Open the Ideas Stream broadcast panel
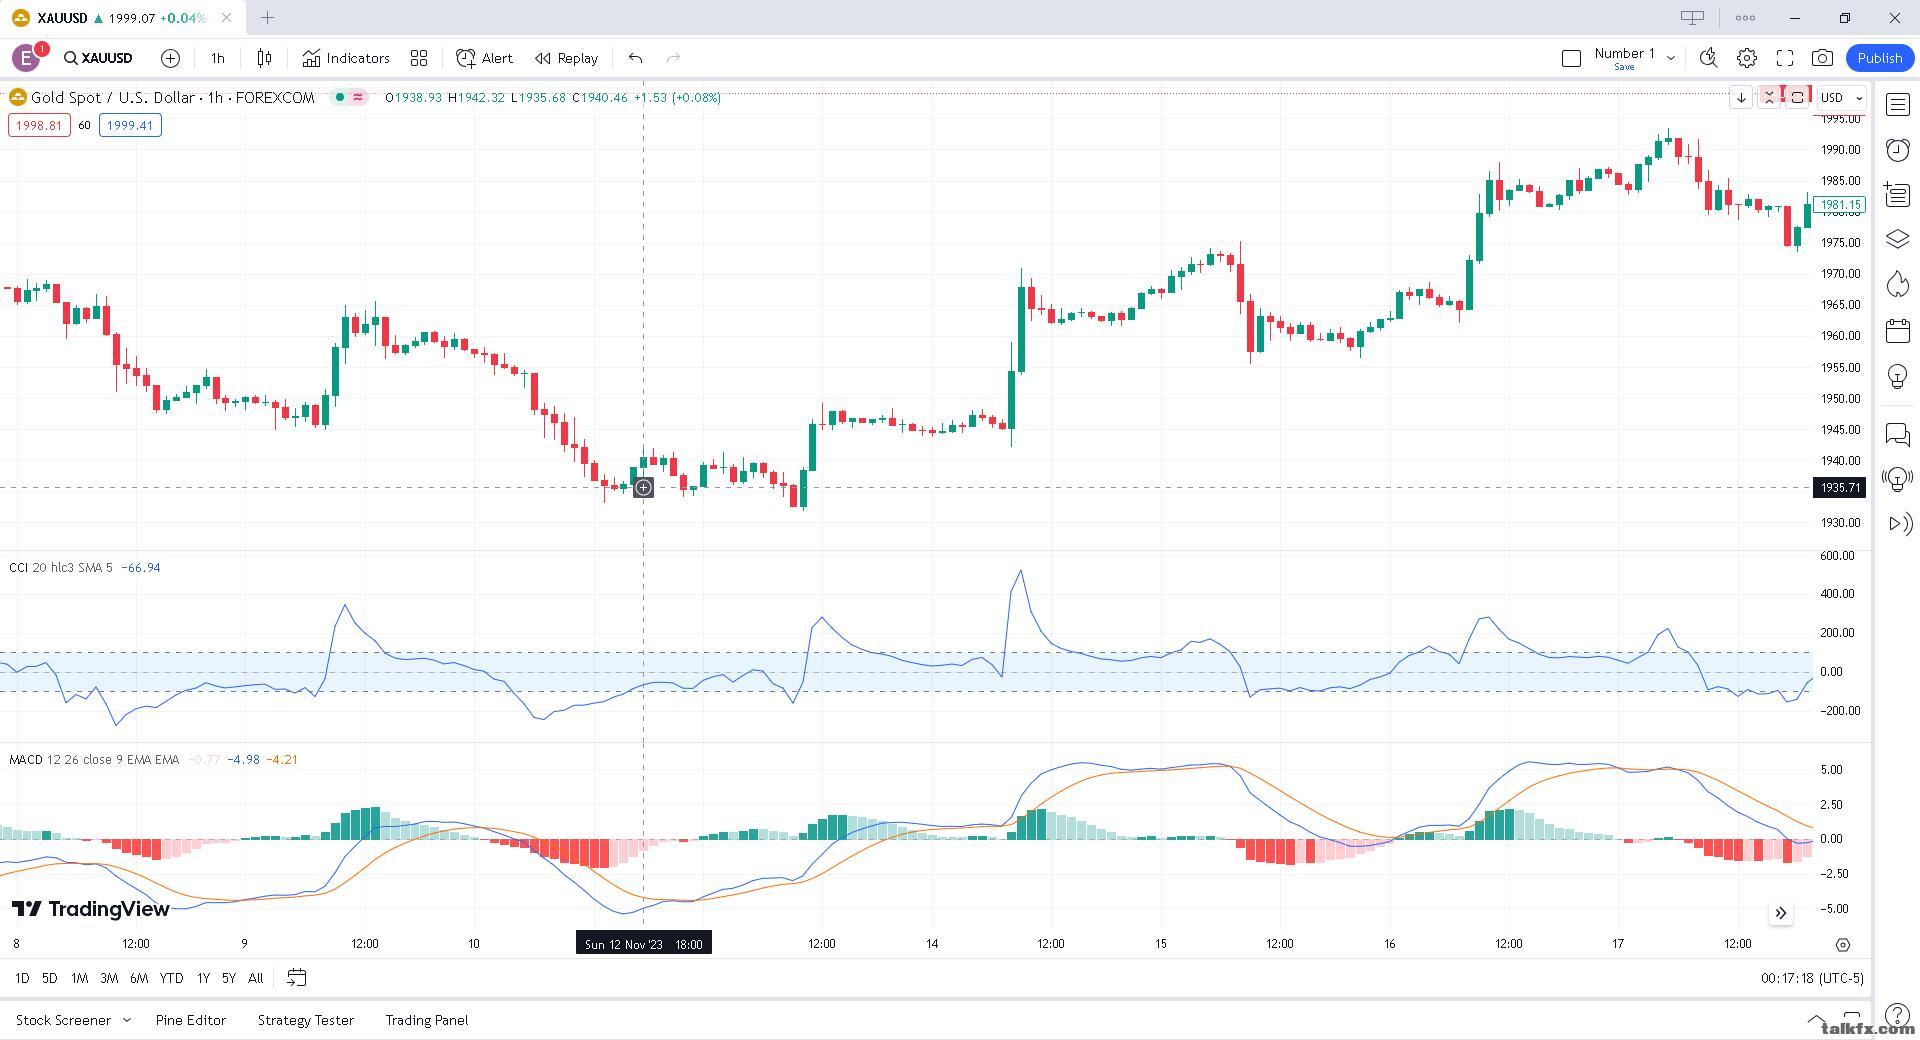1920x1040 pixels. (1897, 479)
